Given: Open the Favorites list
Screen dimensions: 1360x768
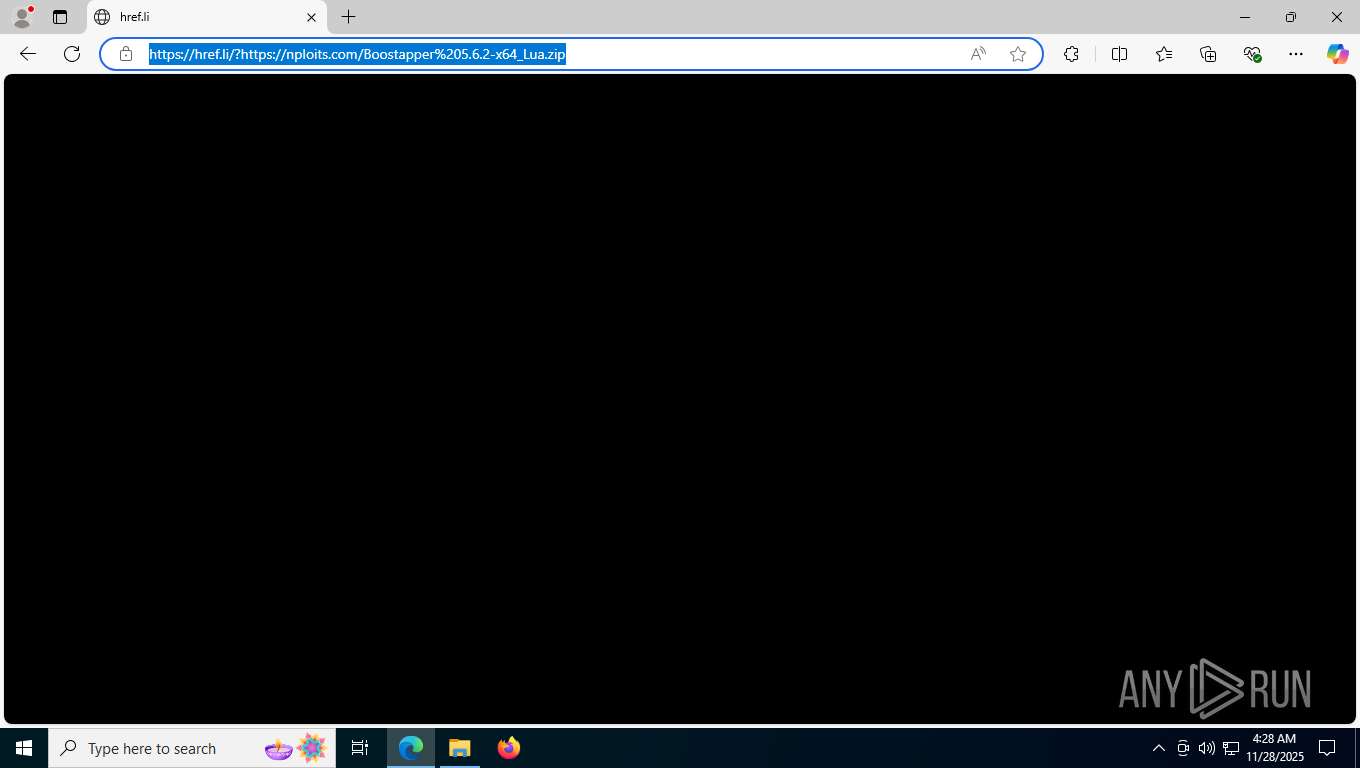Looking at the screenshot, I should coord(1164,54).
